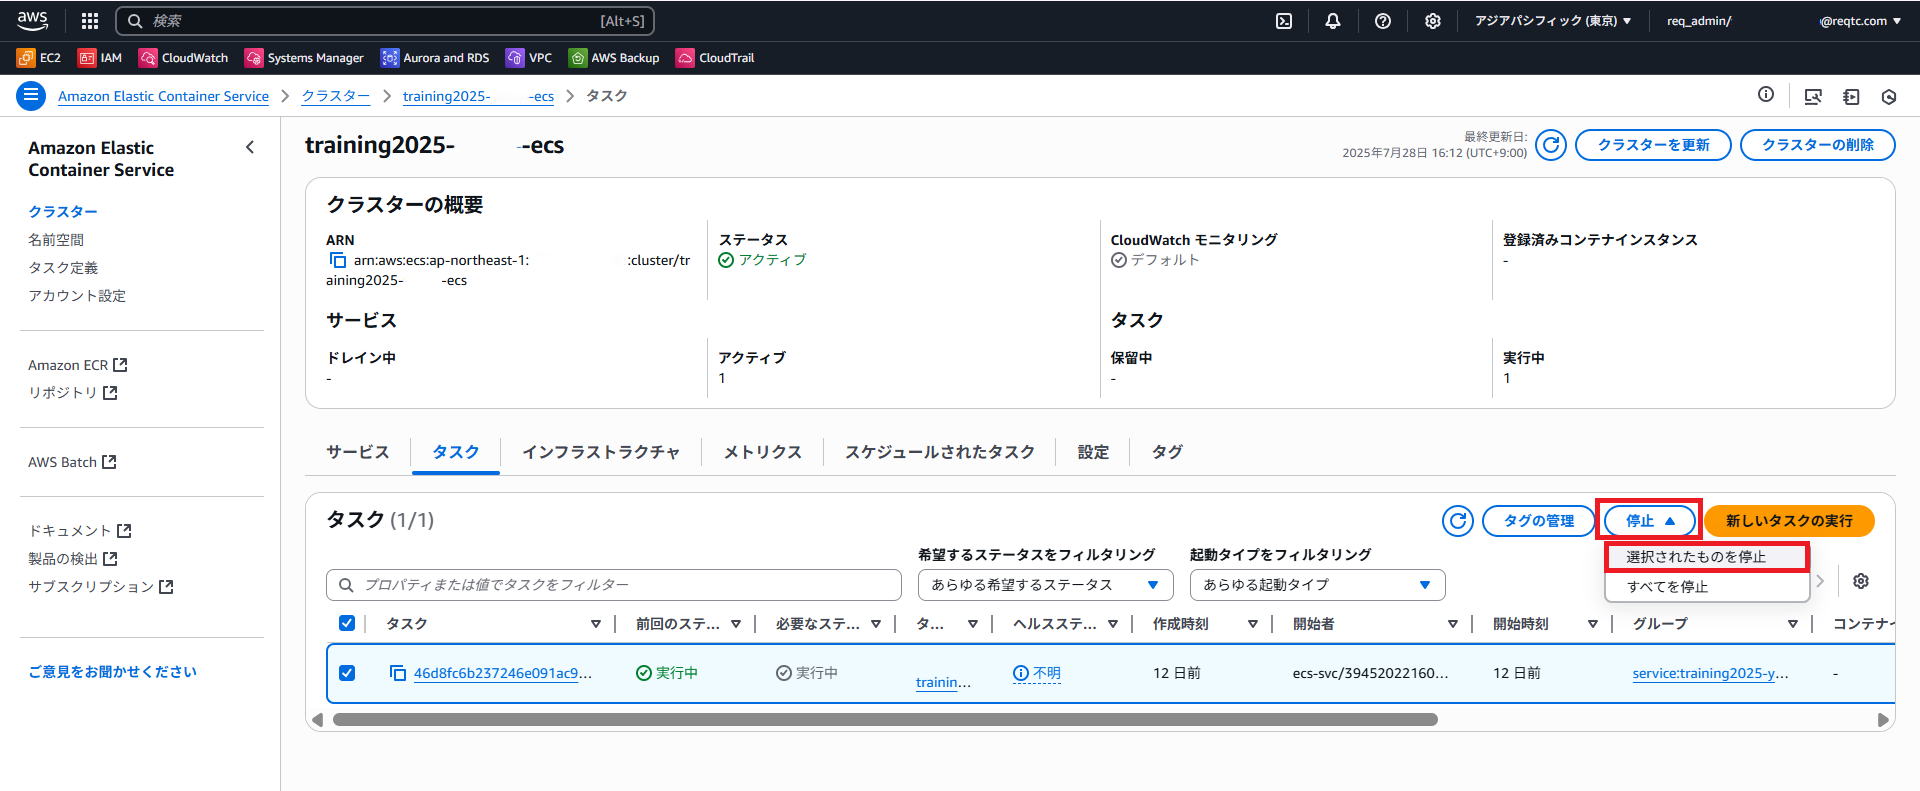Viewport: 1920px width, 791px height.
Task: Copy the cluster ARN
Action: [x=338, y=260]
